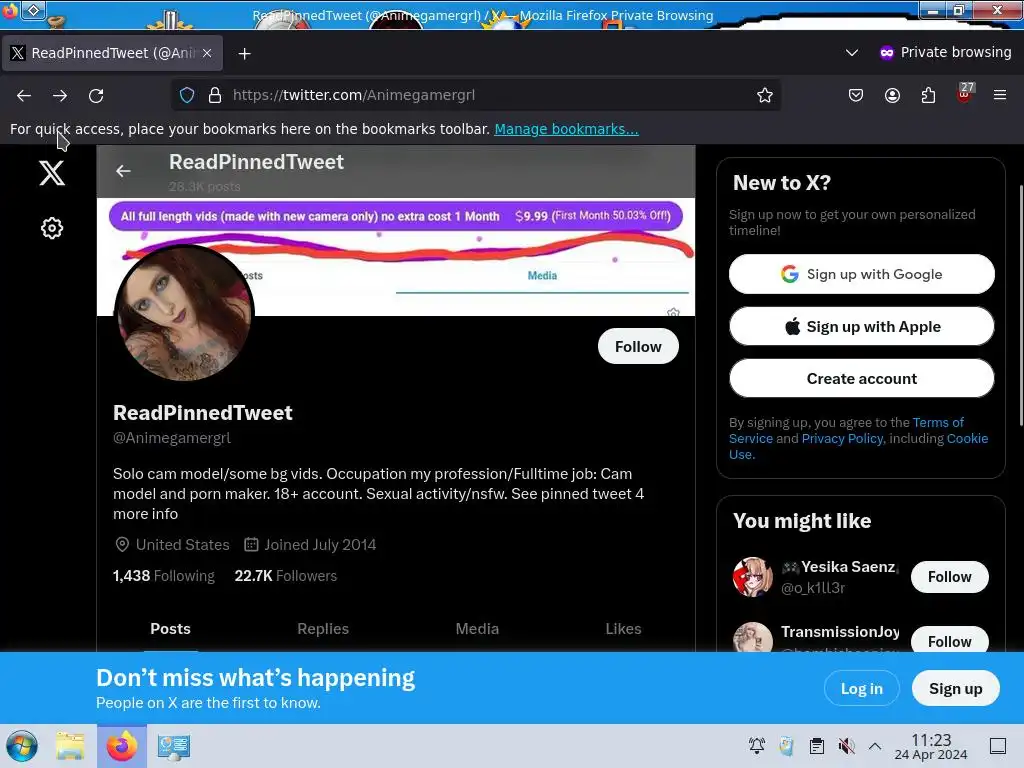Click the @Animegamergrl handle text
Image resolution: width=1024 pixels, height=768 pixels.
172,438
